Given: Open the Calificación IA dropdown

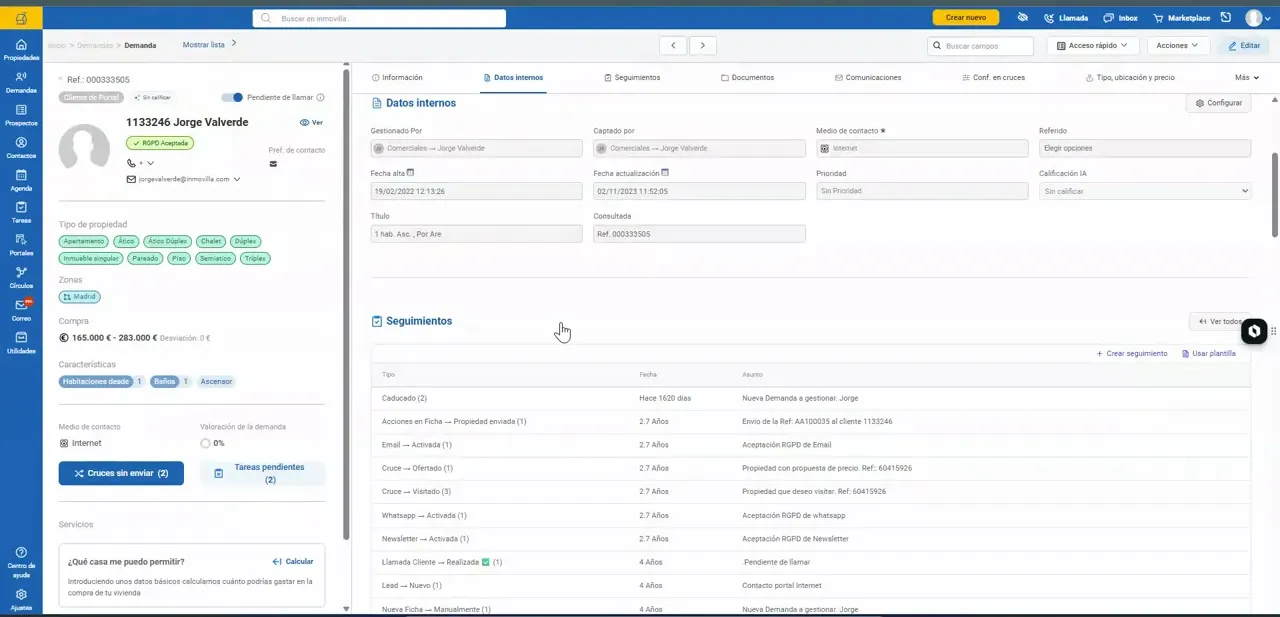Looking at the screenshot, I should [1144, 191].
